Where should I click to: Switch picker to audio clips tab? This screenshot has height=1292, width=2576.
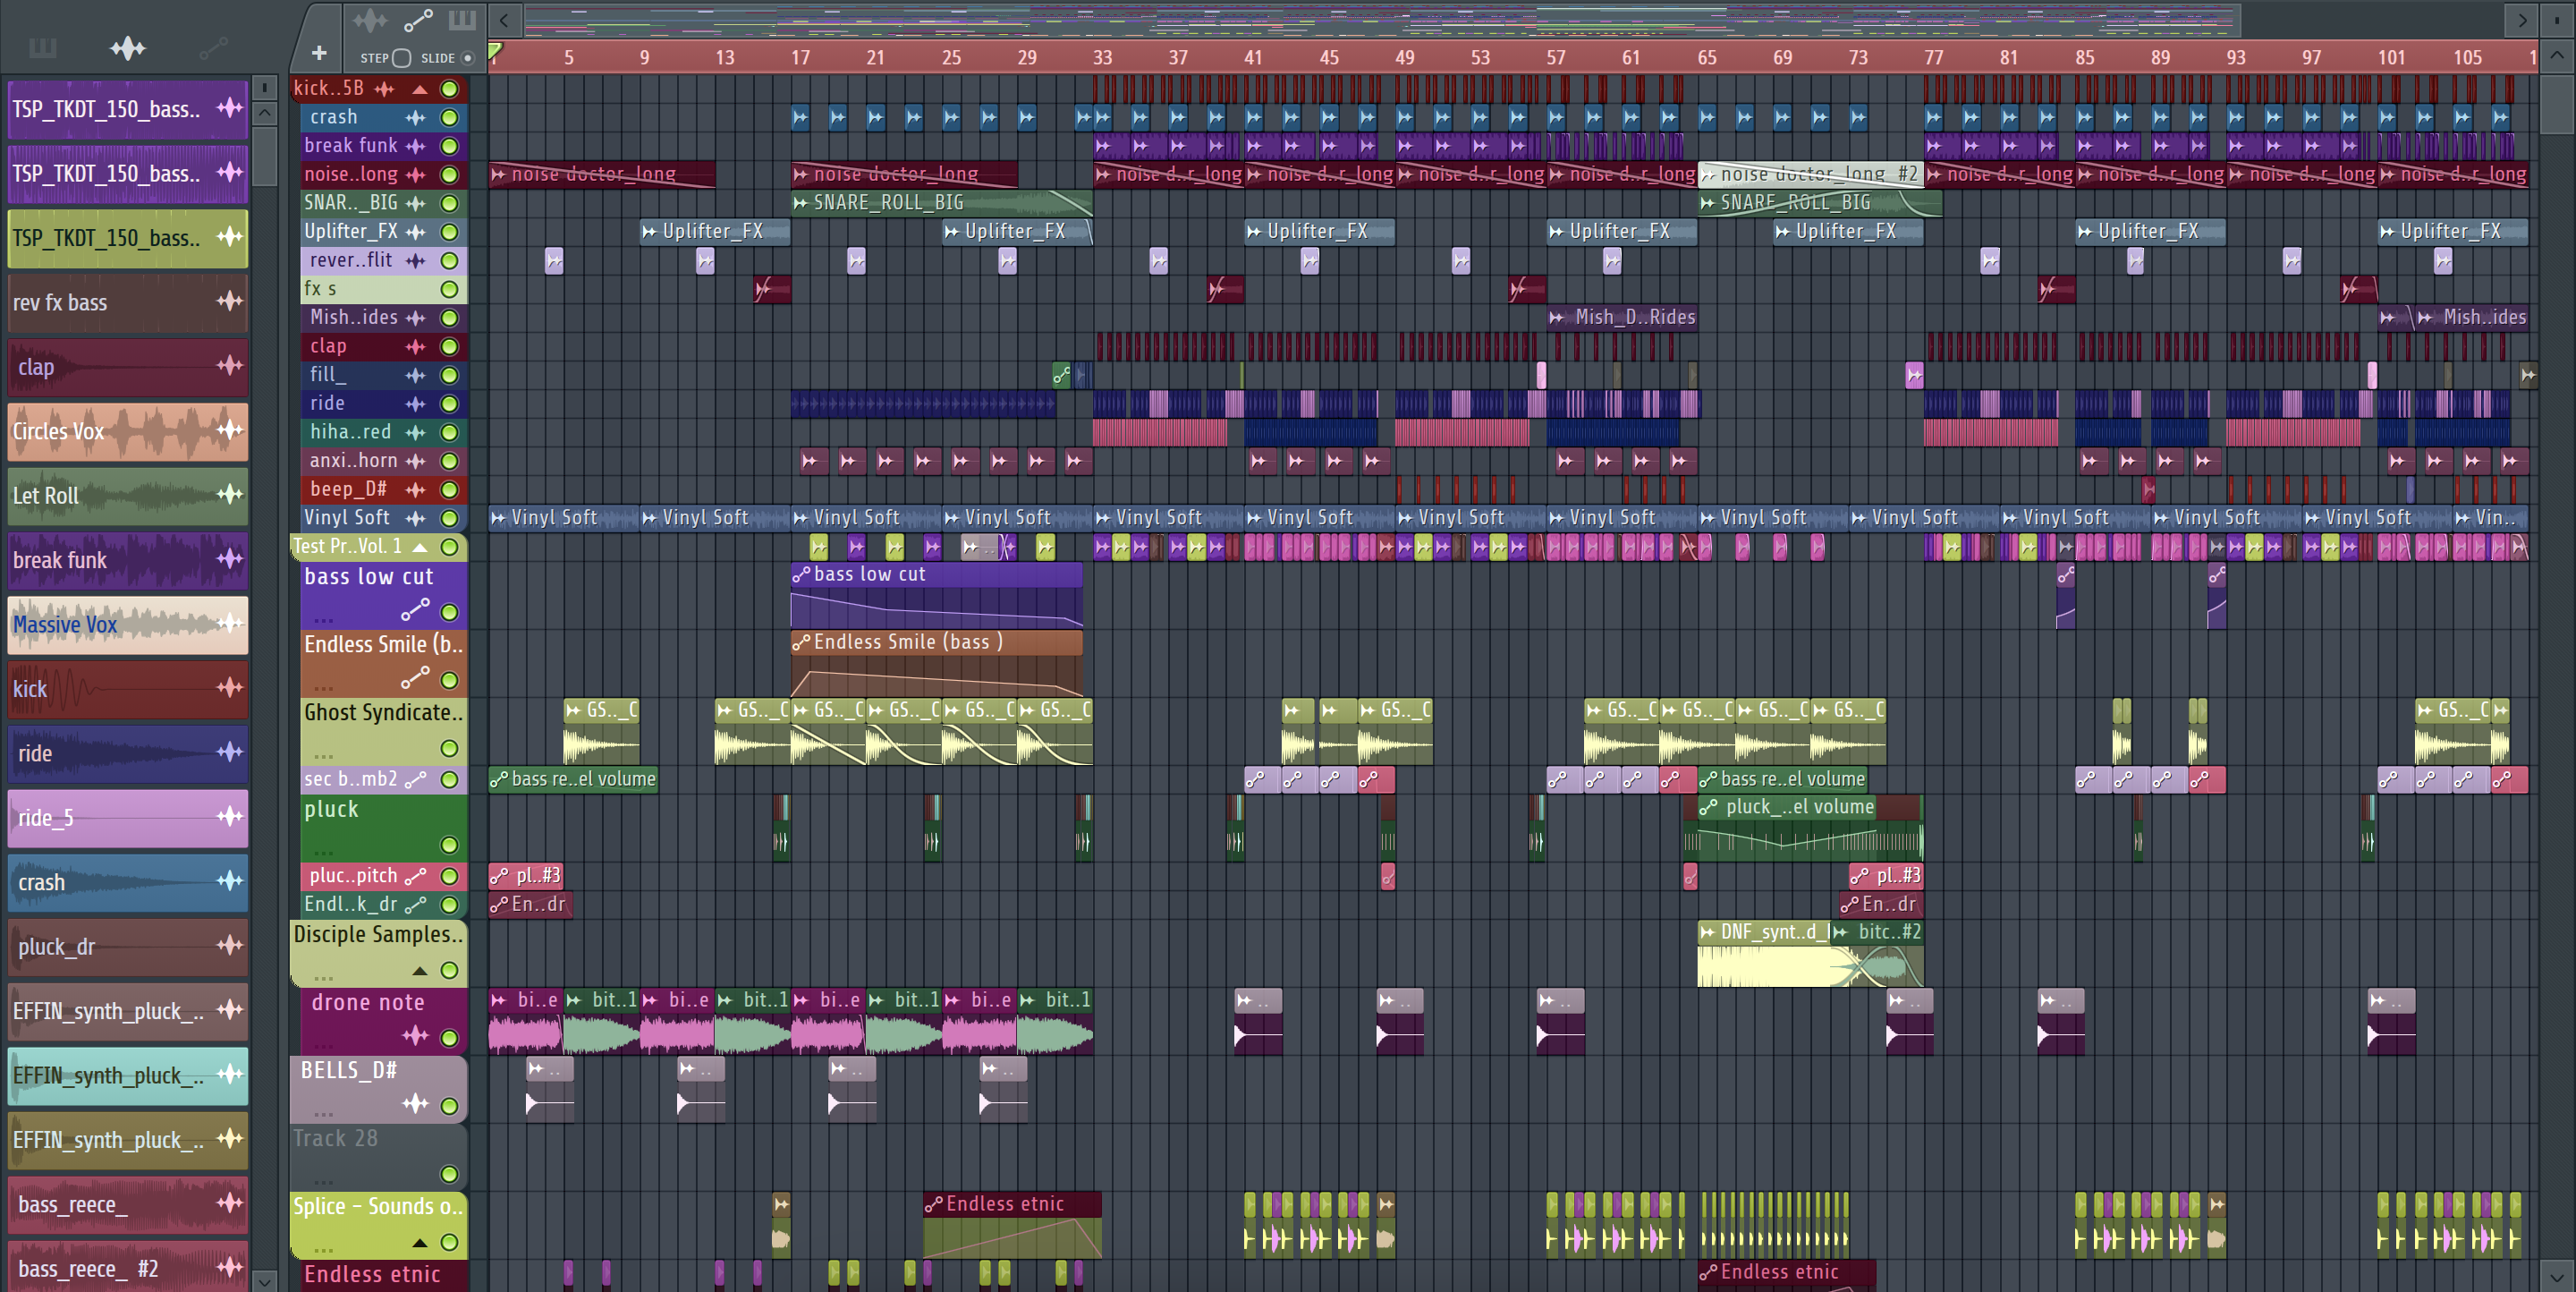point(128,47)
